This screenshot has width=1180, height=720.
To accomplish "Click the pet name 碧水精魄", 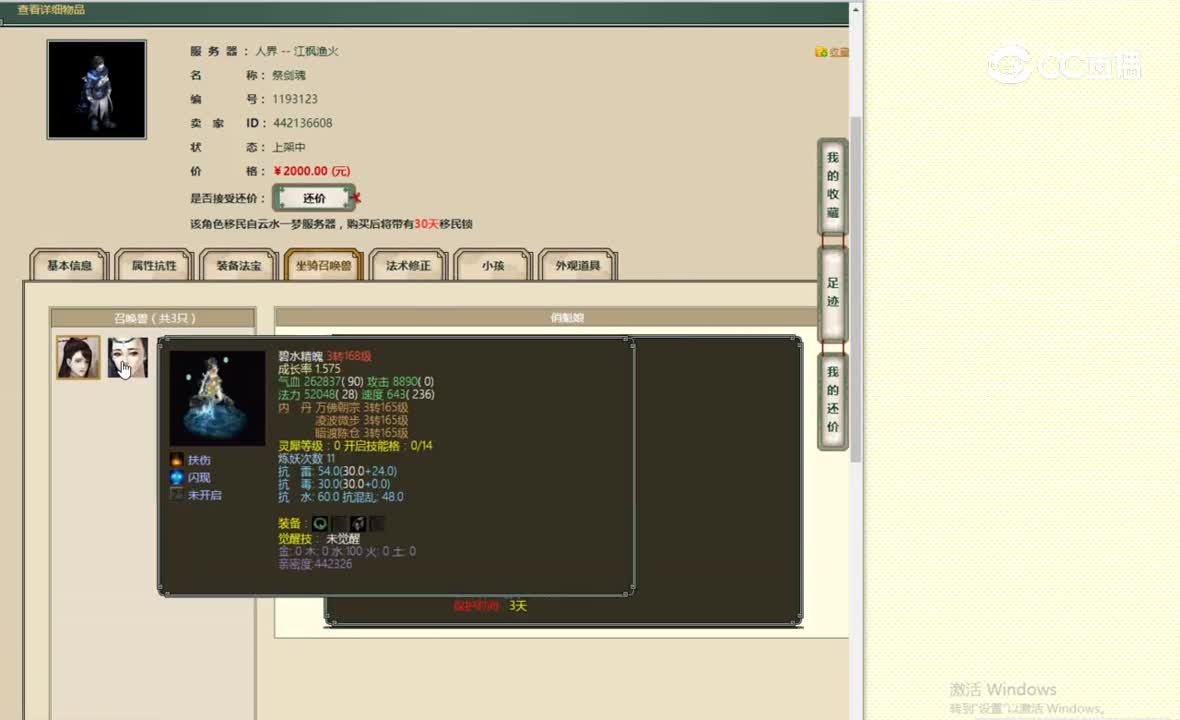I will [300, 356].
